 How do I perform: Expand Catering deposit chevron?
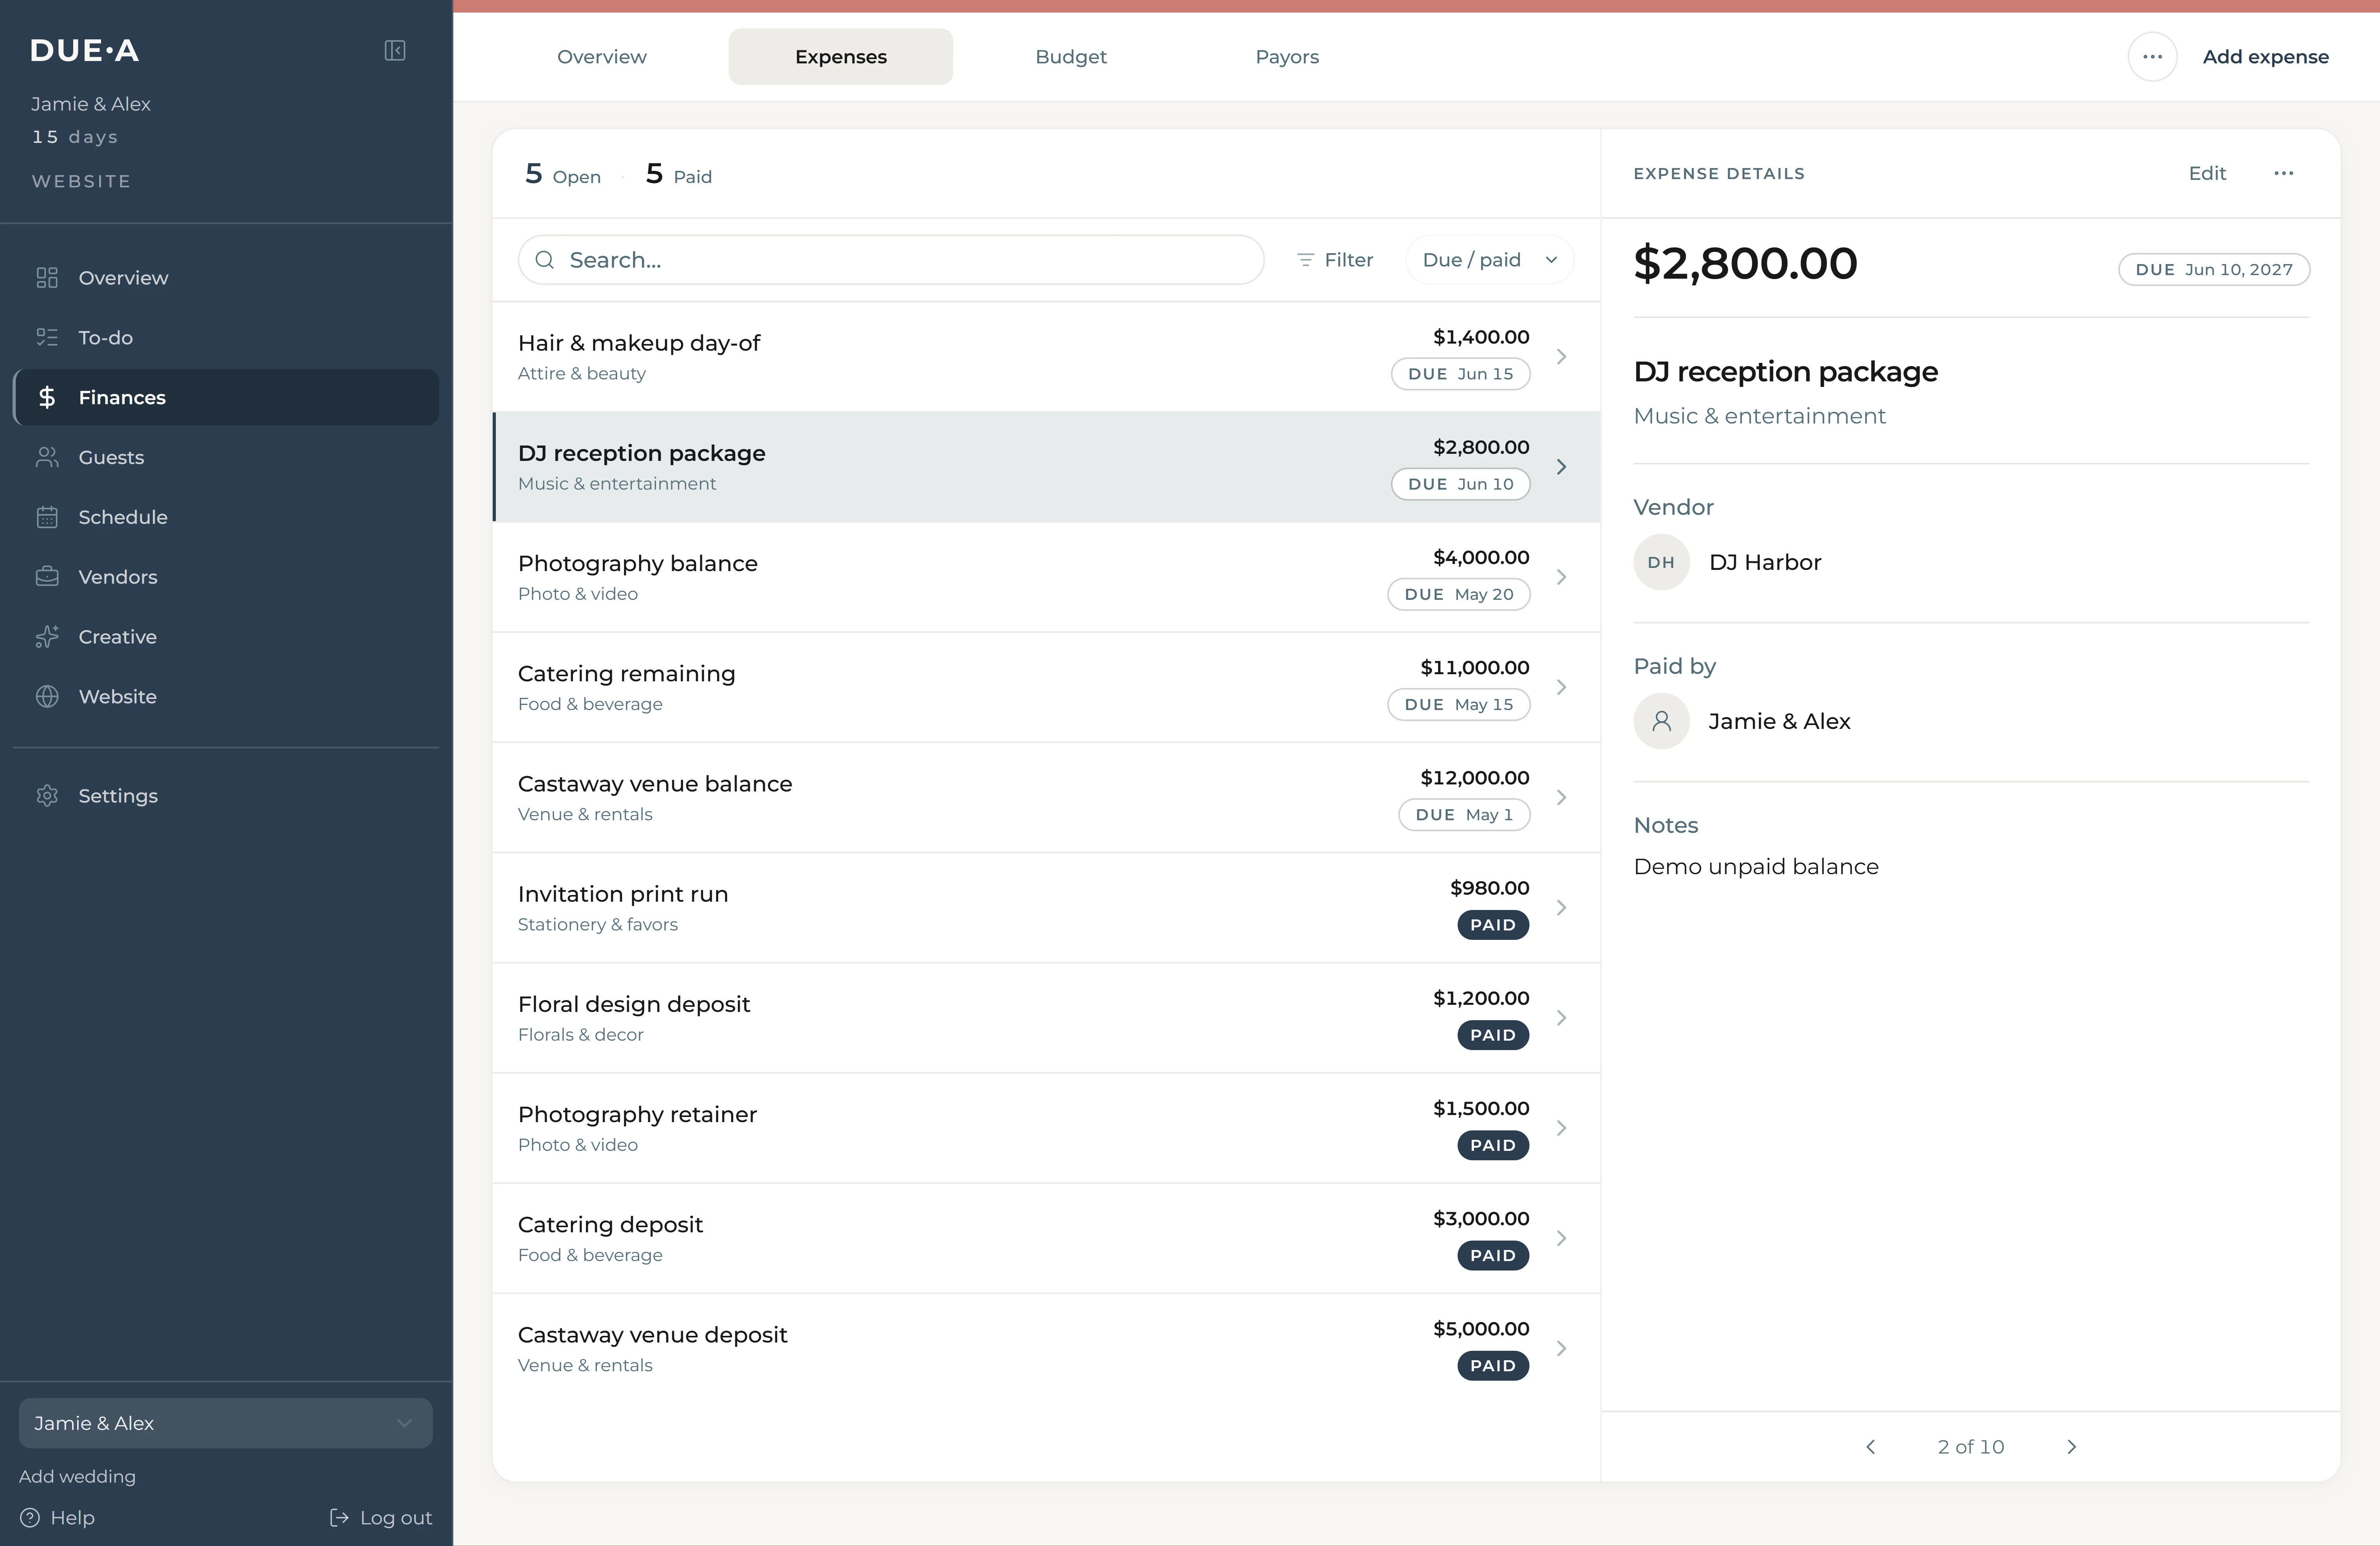(x=1561, y=1238)
